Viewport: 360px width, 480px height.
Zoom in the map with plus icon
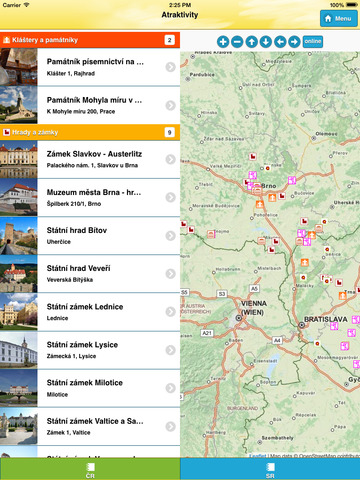[223, 42]
